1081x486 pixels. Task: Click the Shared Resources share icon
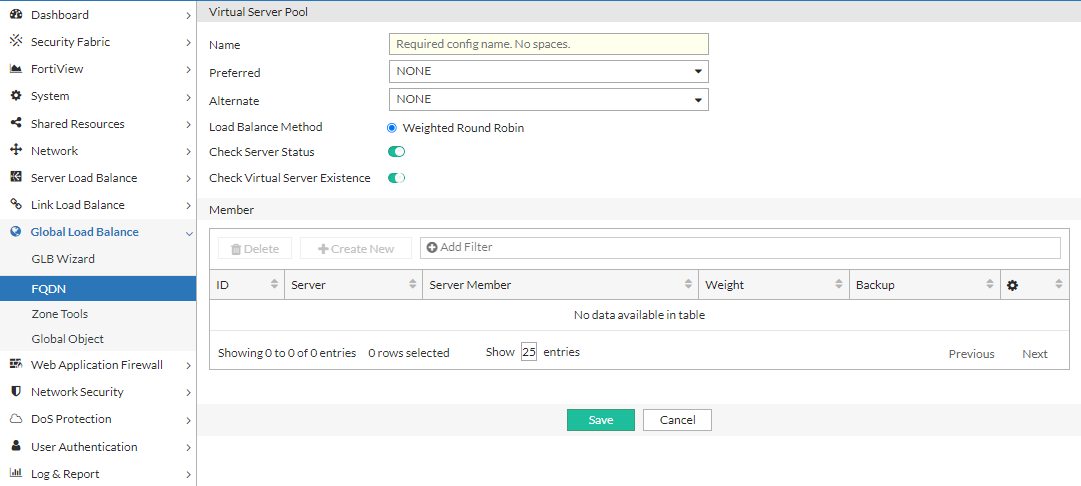pyautogui.click(x=16, y=124)
